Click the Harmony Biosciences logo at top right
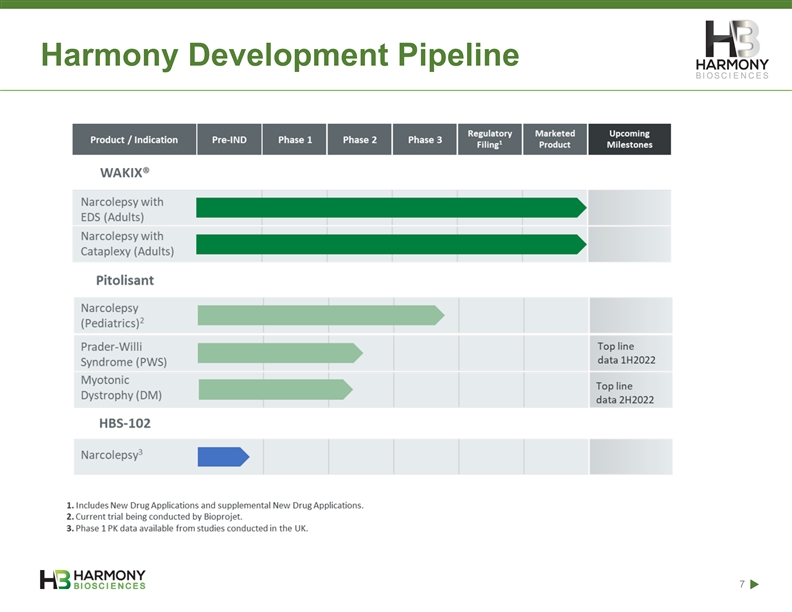Screen dimensions: 792x612 tap(732, 49)
